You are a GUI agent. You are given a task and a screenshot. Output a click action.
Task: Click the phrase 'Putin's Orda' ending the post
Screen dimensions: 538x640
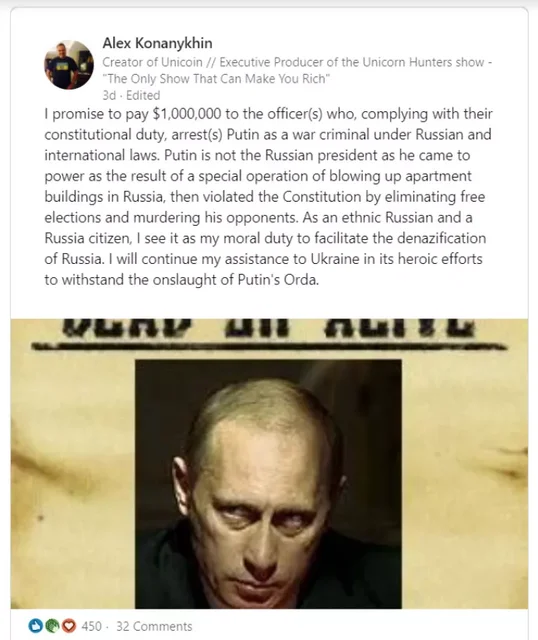pos(278,280)
